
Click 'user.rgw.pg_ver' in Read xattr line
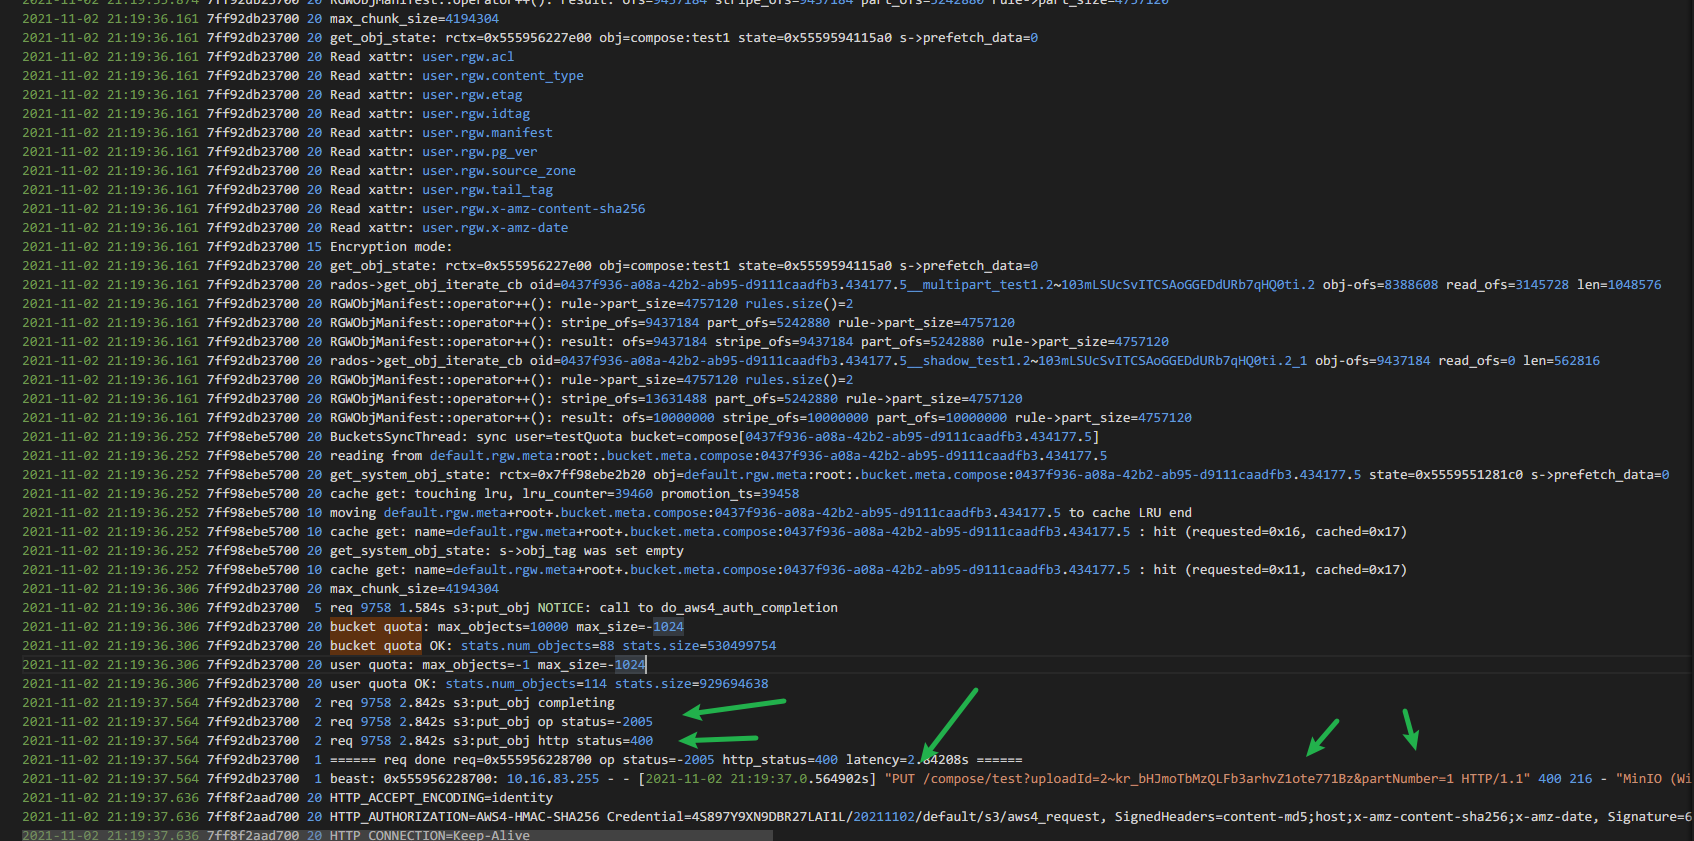pyautogui.click(x=480, y=152)
